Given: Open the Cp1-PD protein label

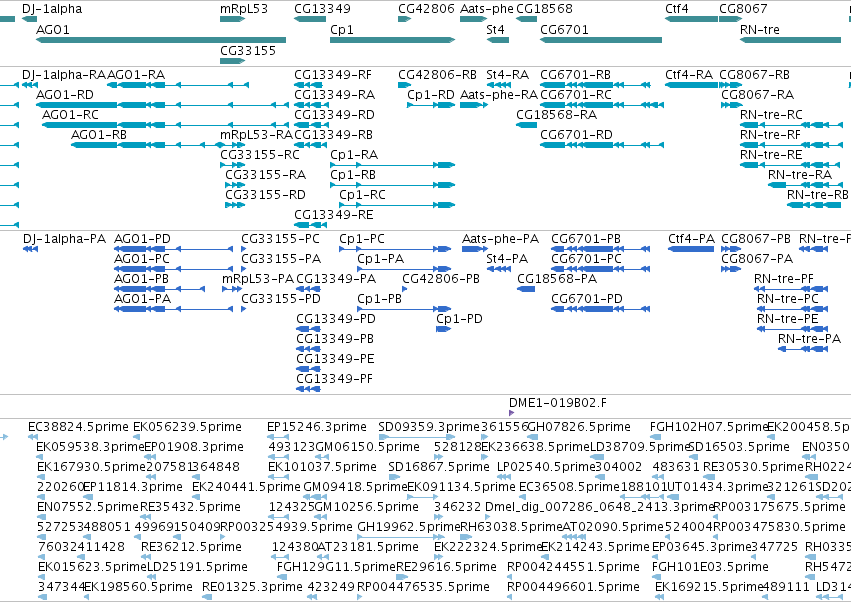Looking at the screenshot, I should 459,319.
